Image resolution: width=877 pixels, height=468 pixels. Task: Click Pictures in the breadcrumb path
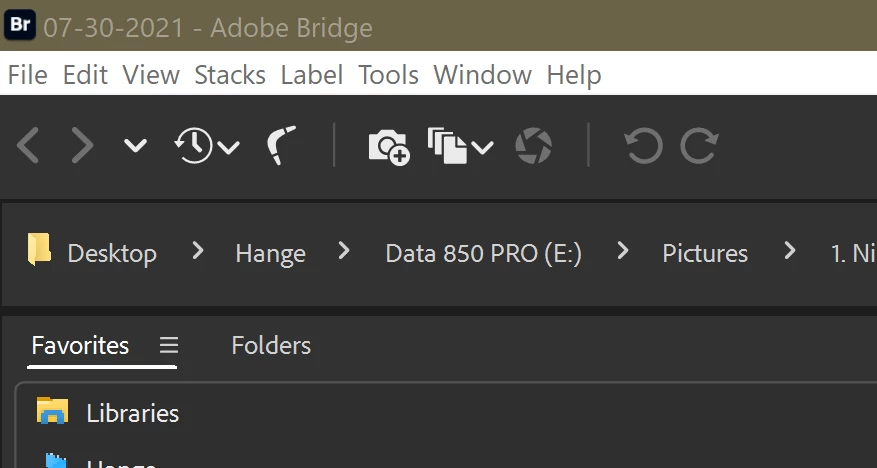click(705, 254)
